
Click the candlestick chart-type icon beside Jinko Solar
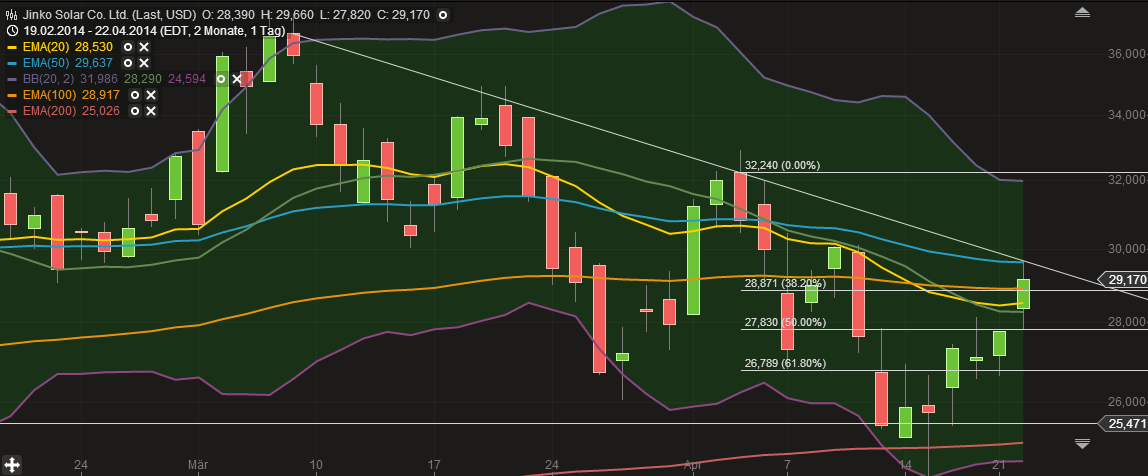(x=12, y=15)
